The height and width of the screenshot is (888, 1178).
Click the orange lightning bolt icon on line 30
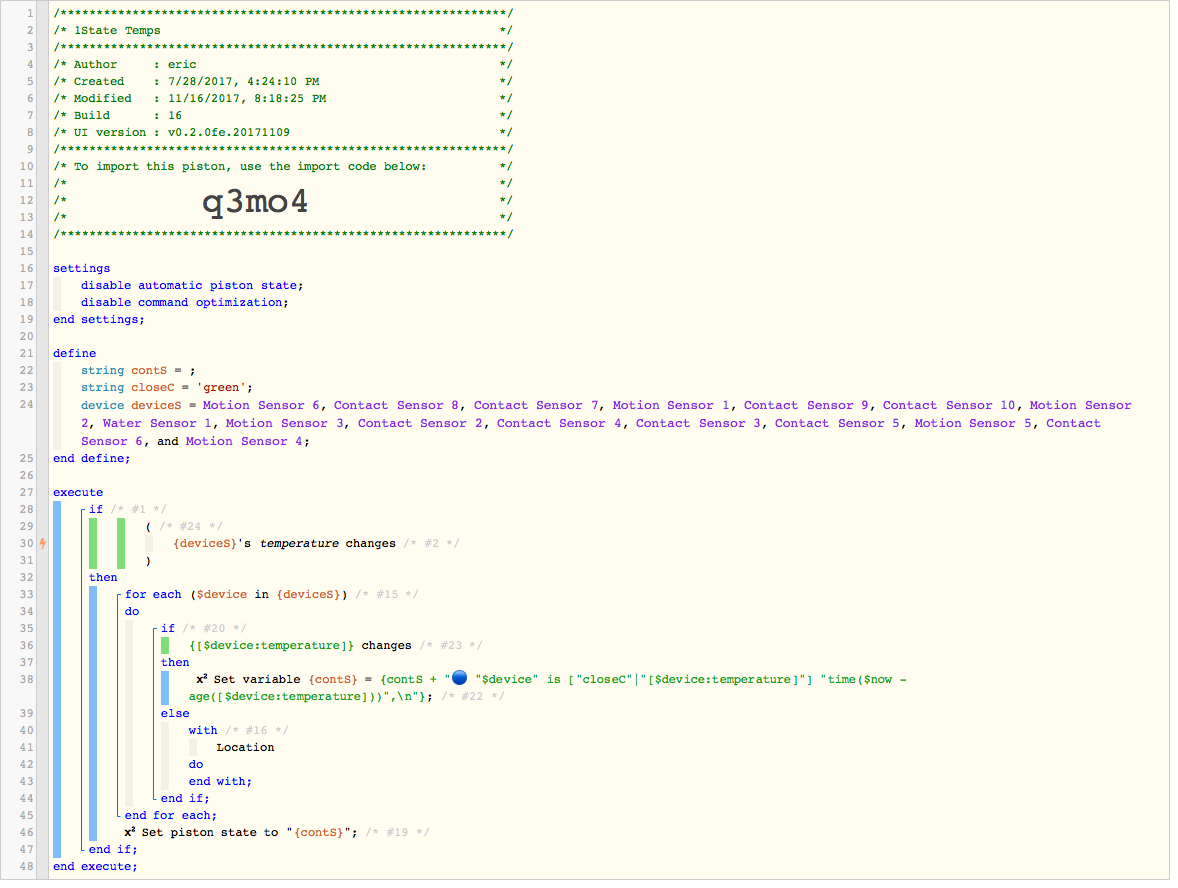(43, 543)
